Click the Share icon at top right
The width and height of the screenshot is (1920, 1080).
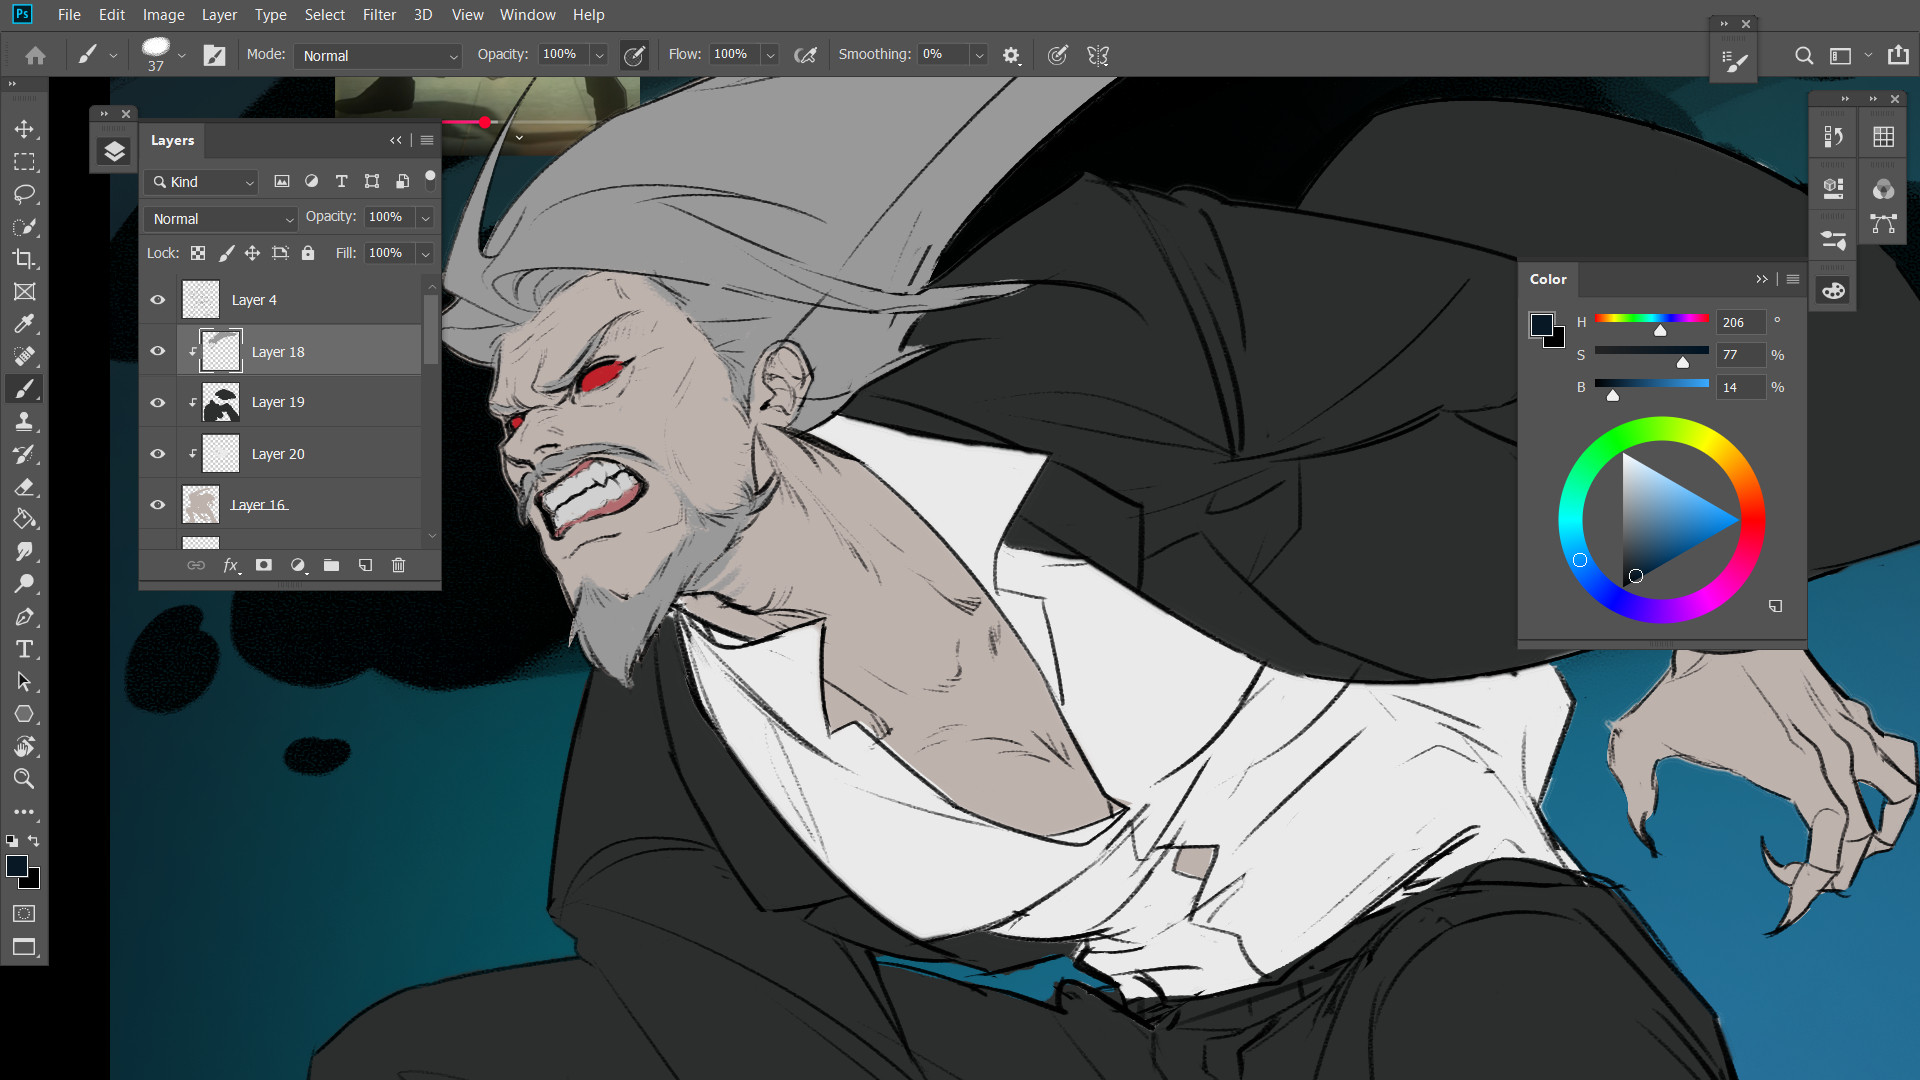[x=1898, y=56]
